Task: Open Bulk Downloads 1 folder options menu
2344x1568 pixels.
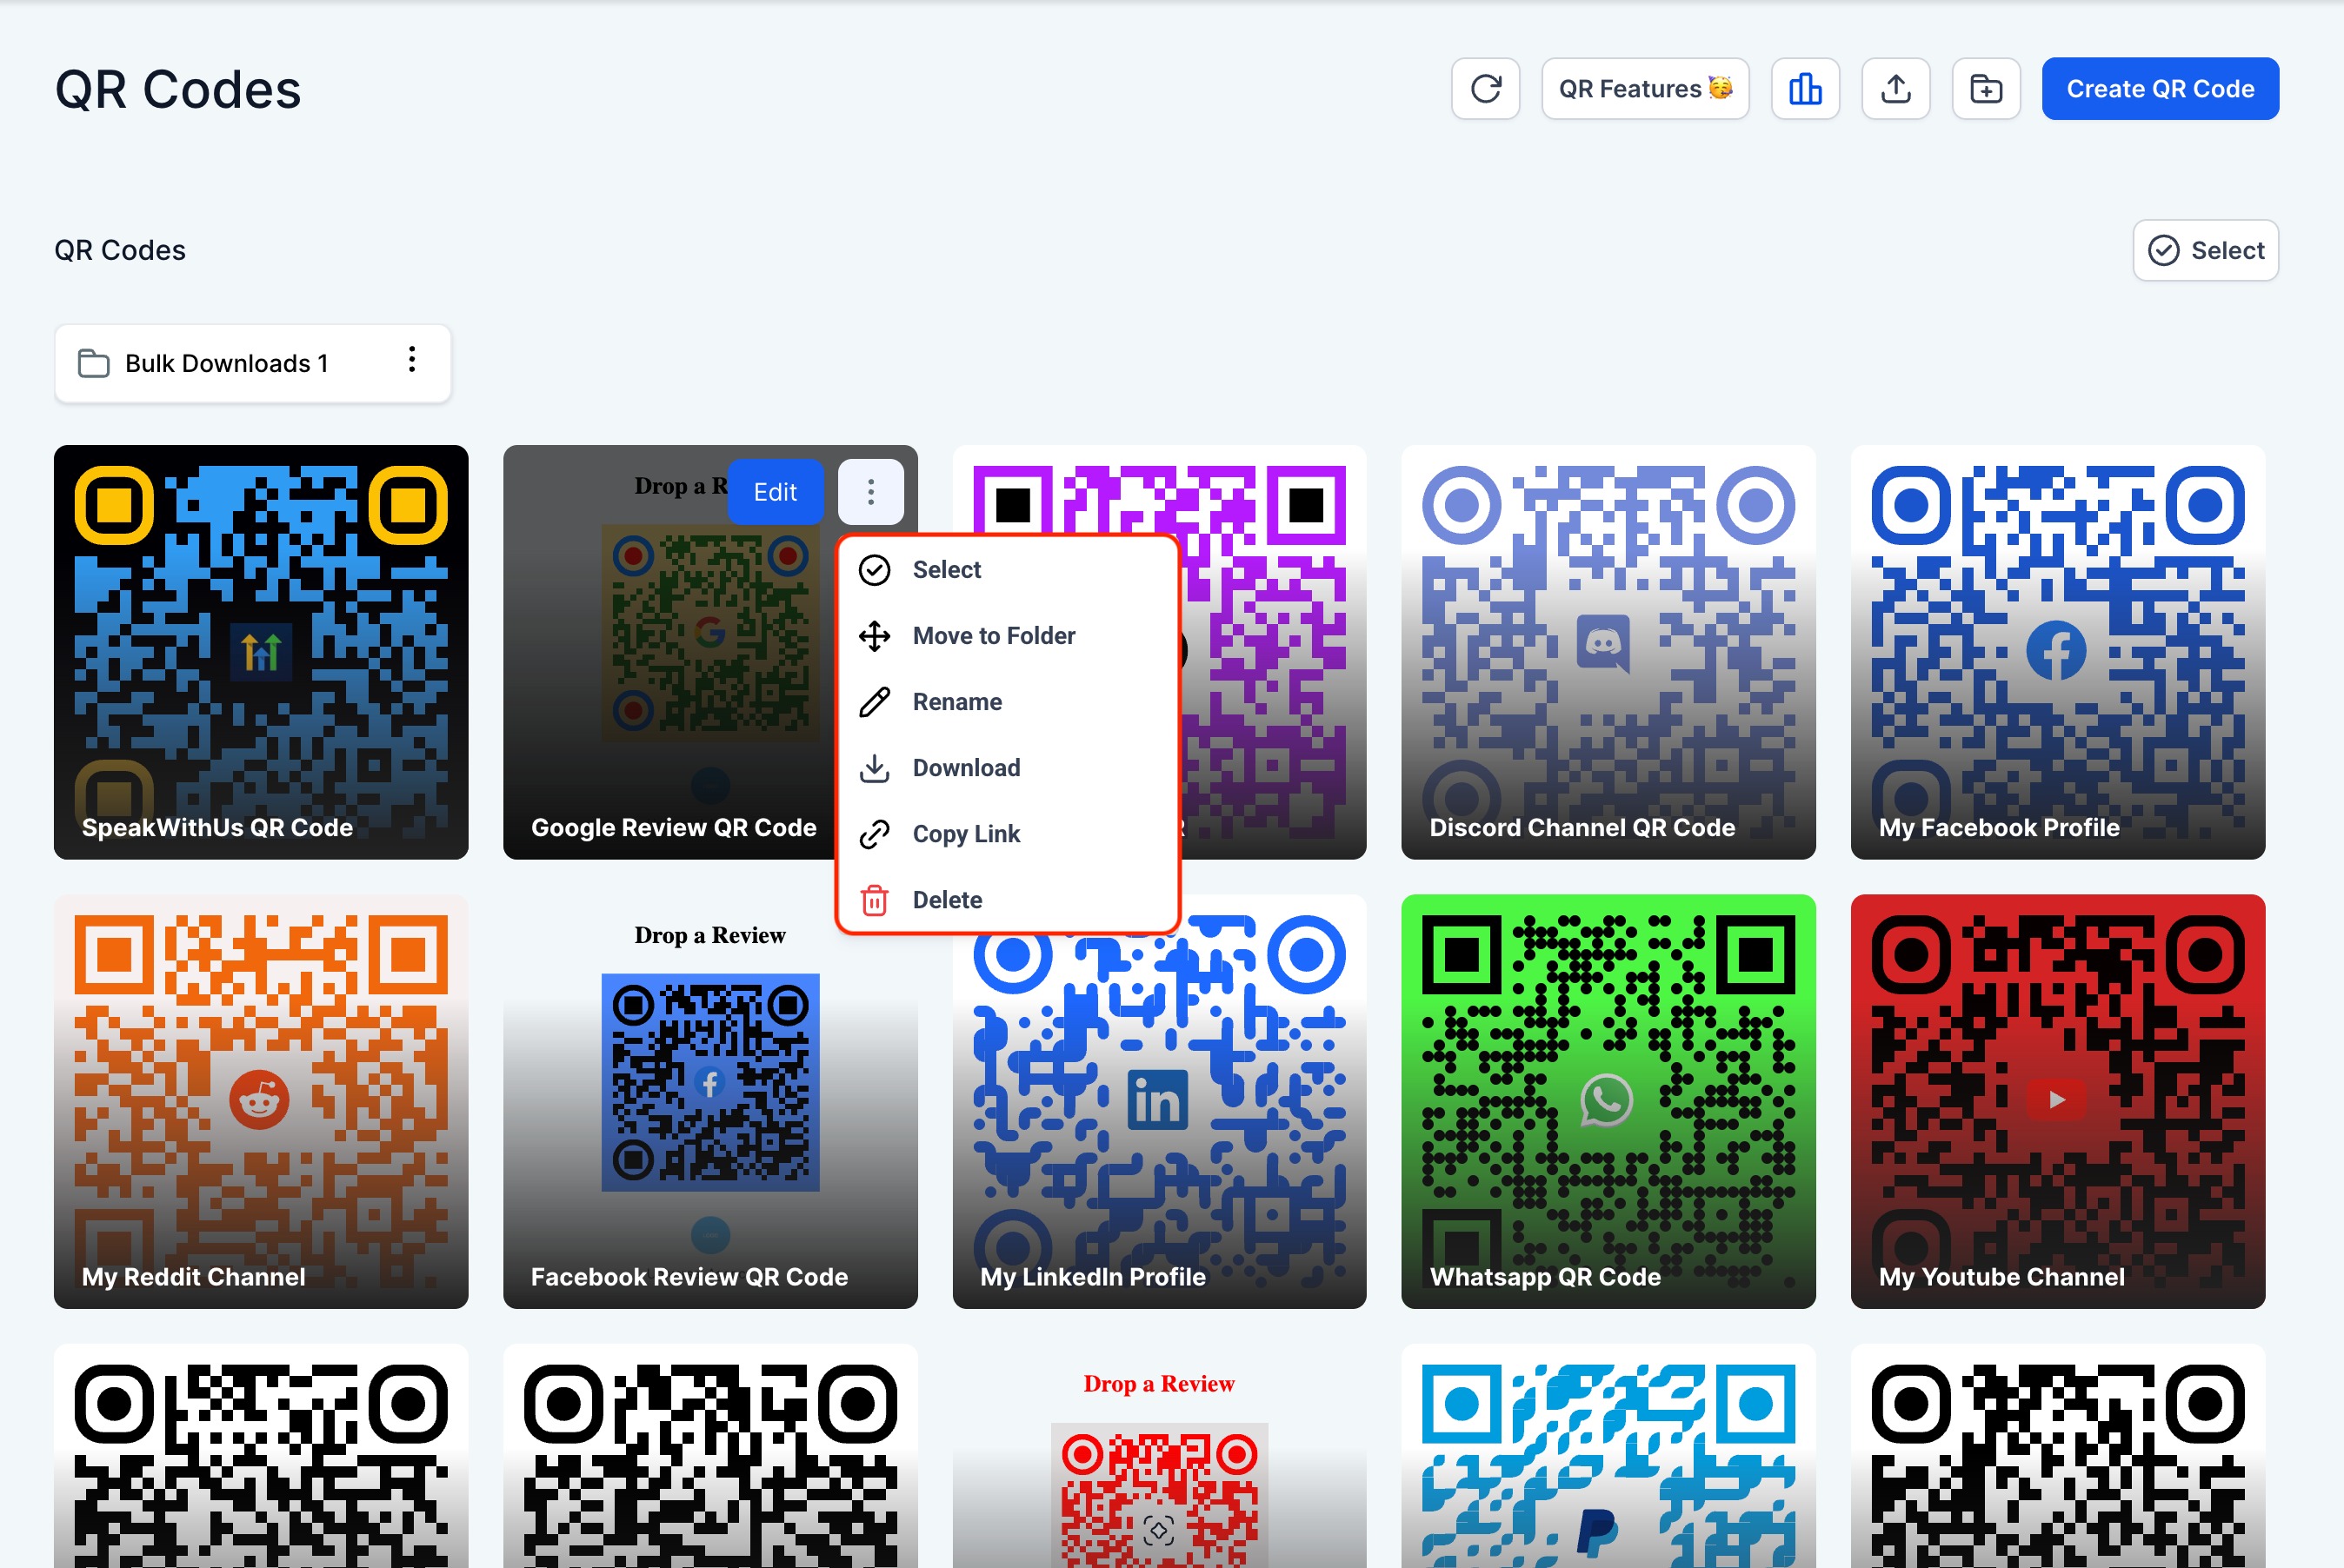Action: point(412,361)
